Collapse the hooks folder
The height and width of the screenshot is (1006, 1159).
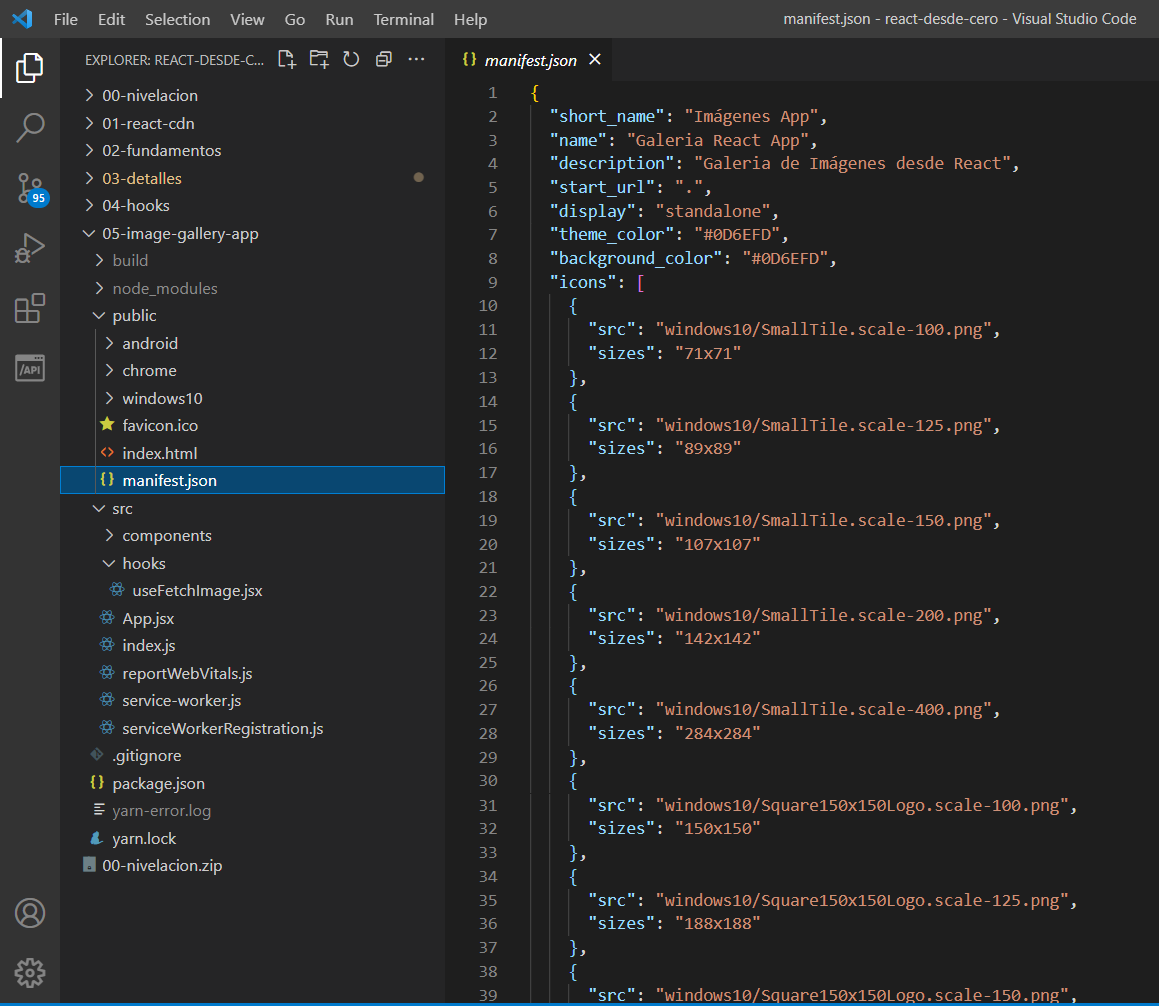(x=144, y=564)
